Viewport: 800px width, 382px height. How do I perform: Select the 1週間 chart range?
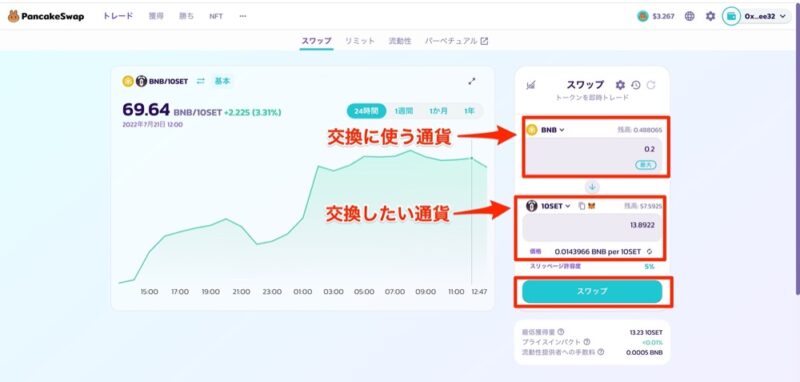click(x=403, y=111)
